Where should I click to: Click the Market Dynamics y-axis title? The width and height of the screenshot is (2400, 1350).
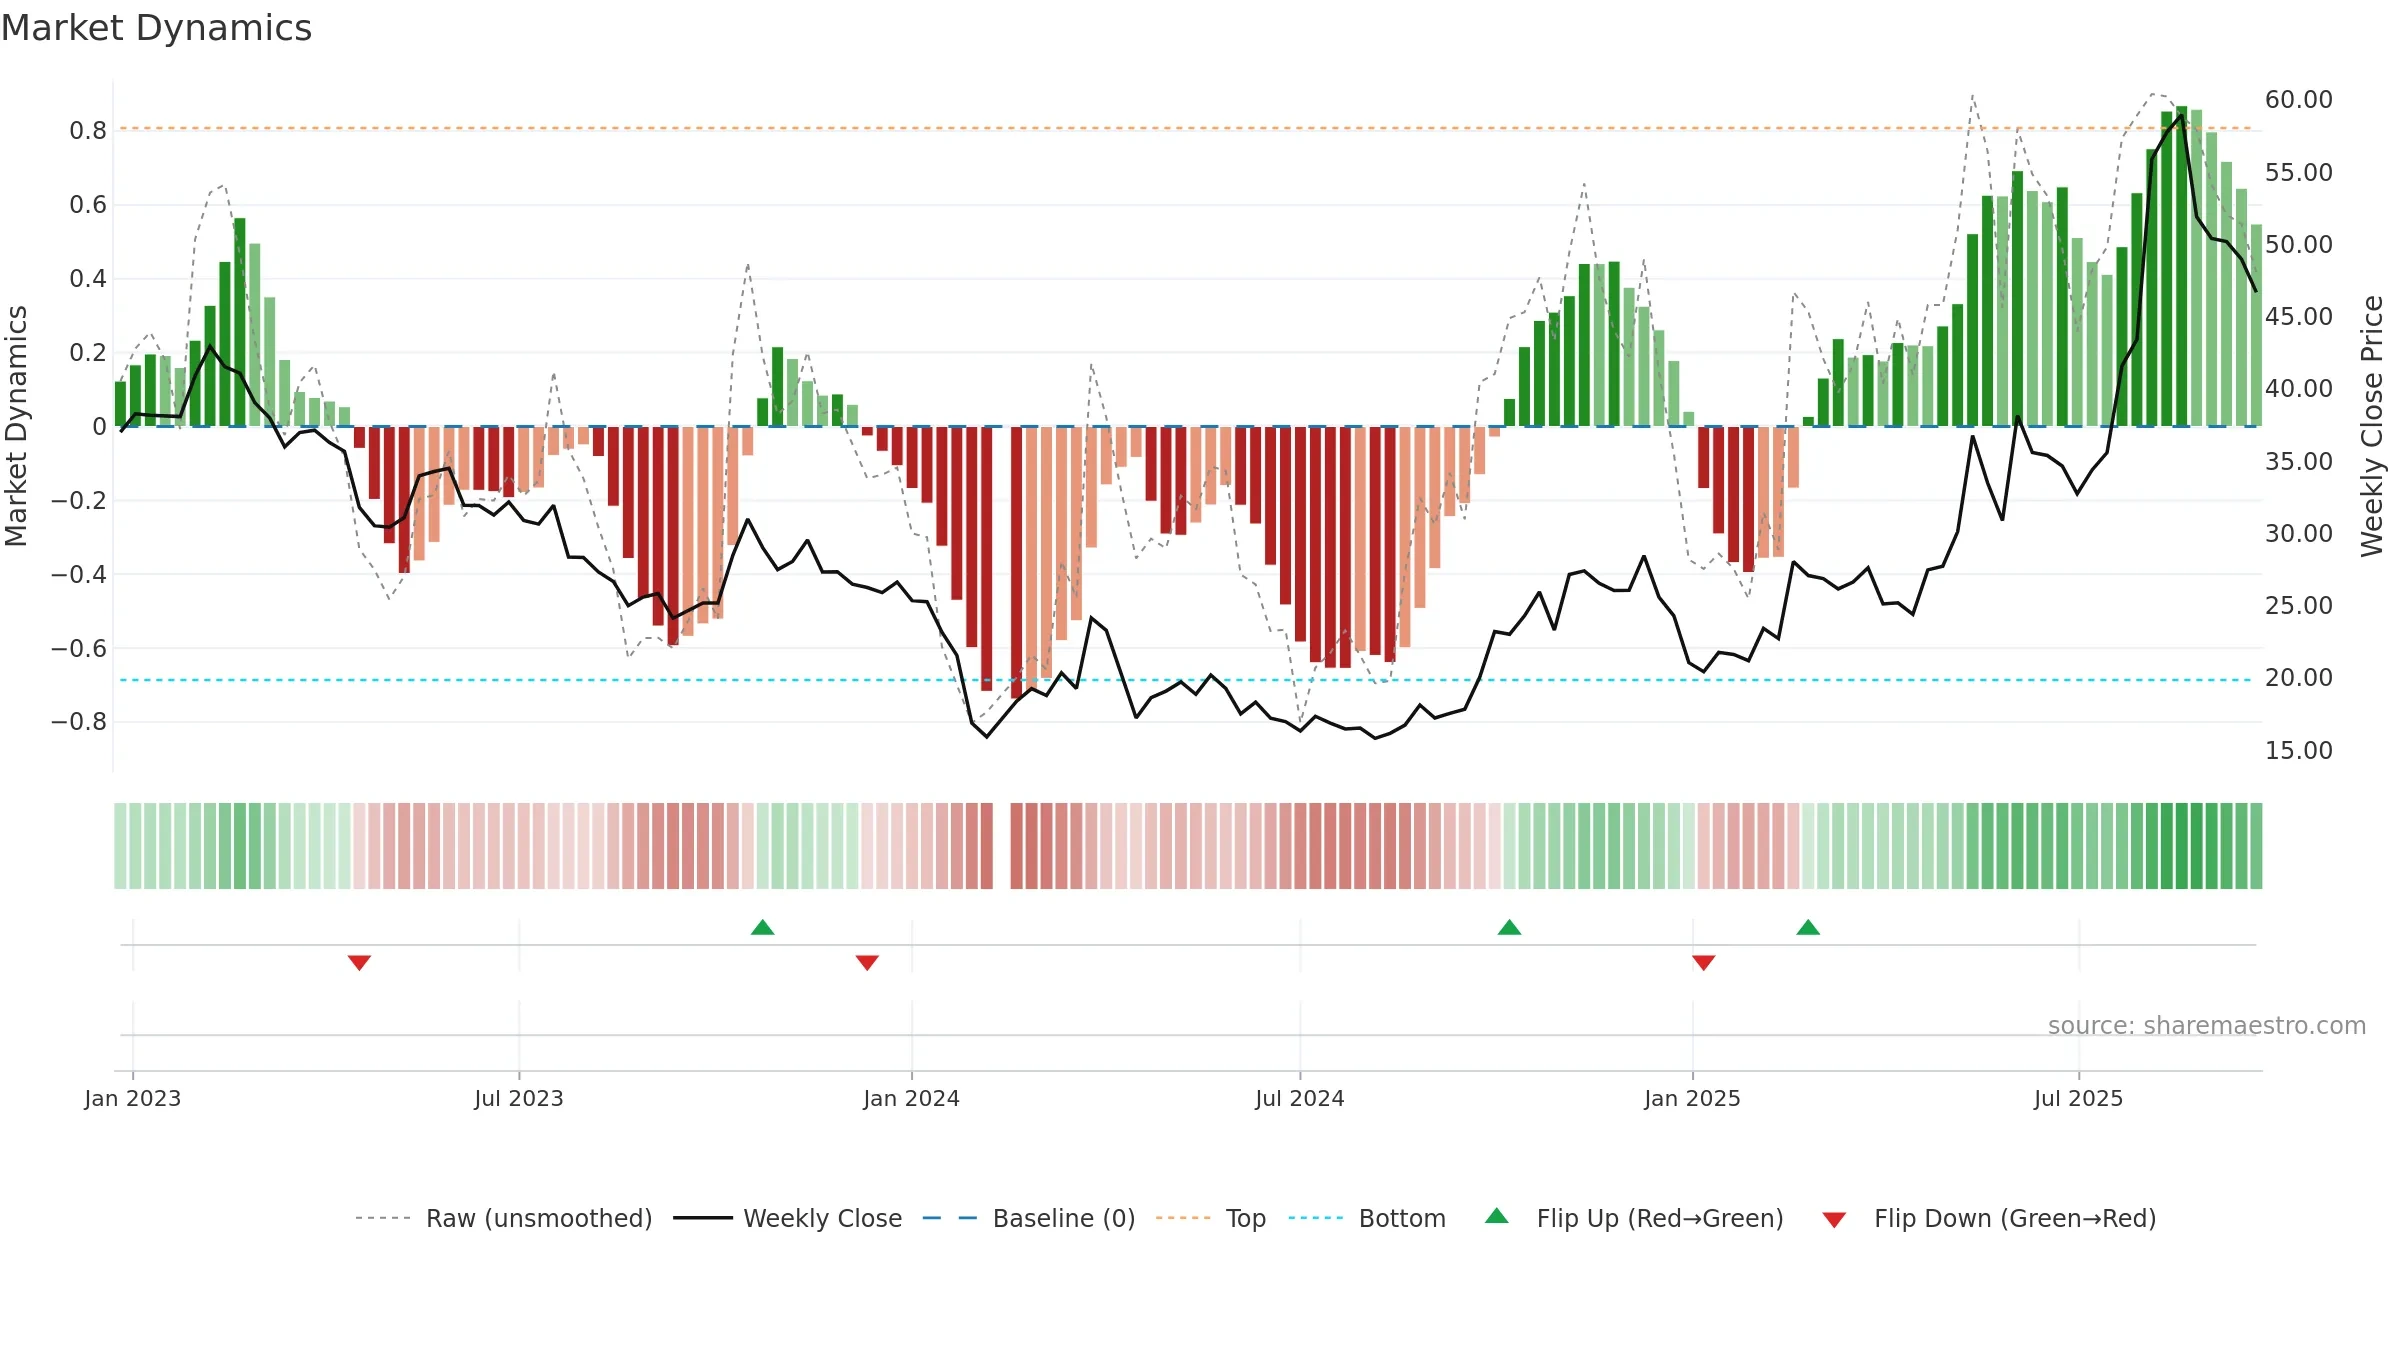16,426
